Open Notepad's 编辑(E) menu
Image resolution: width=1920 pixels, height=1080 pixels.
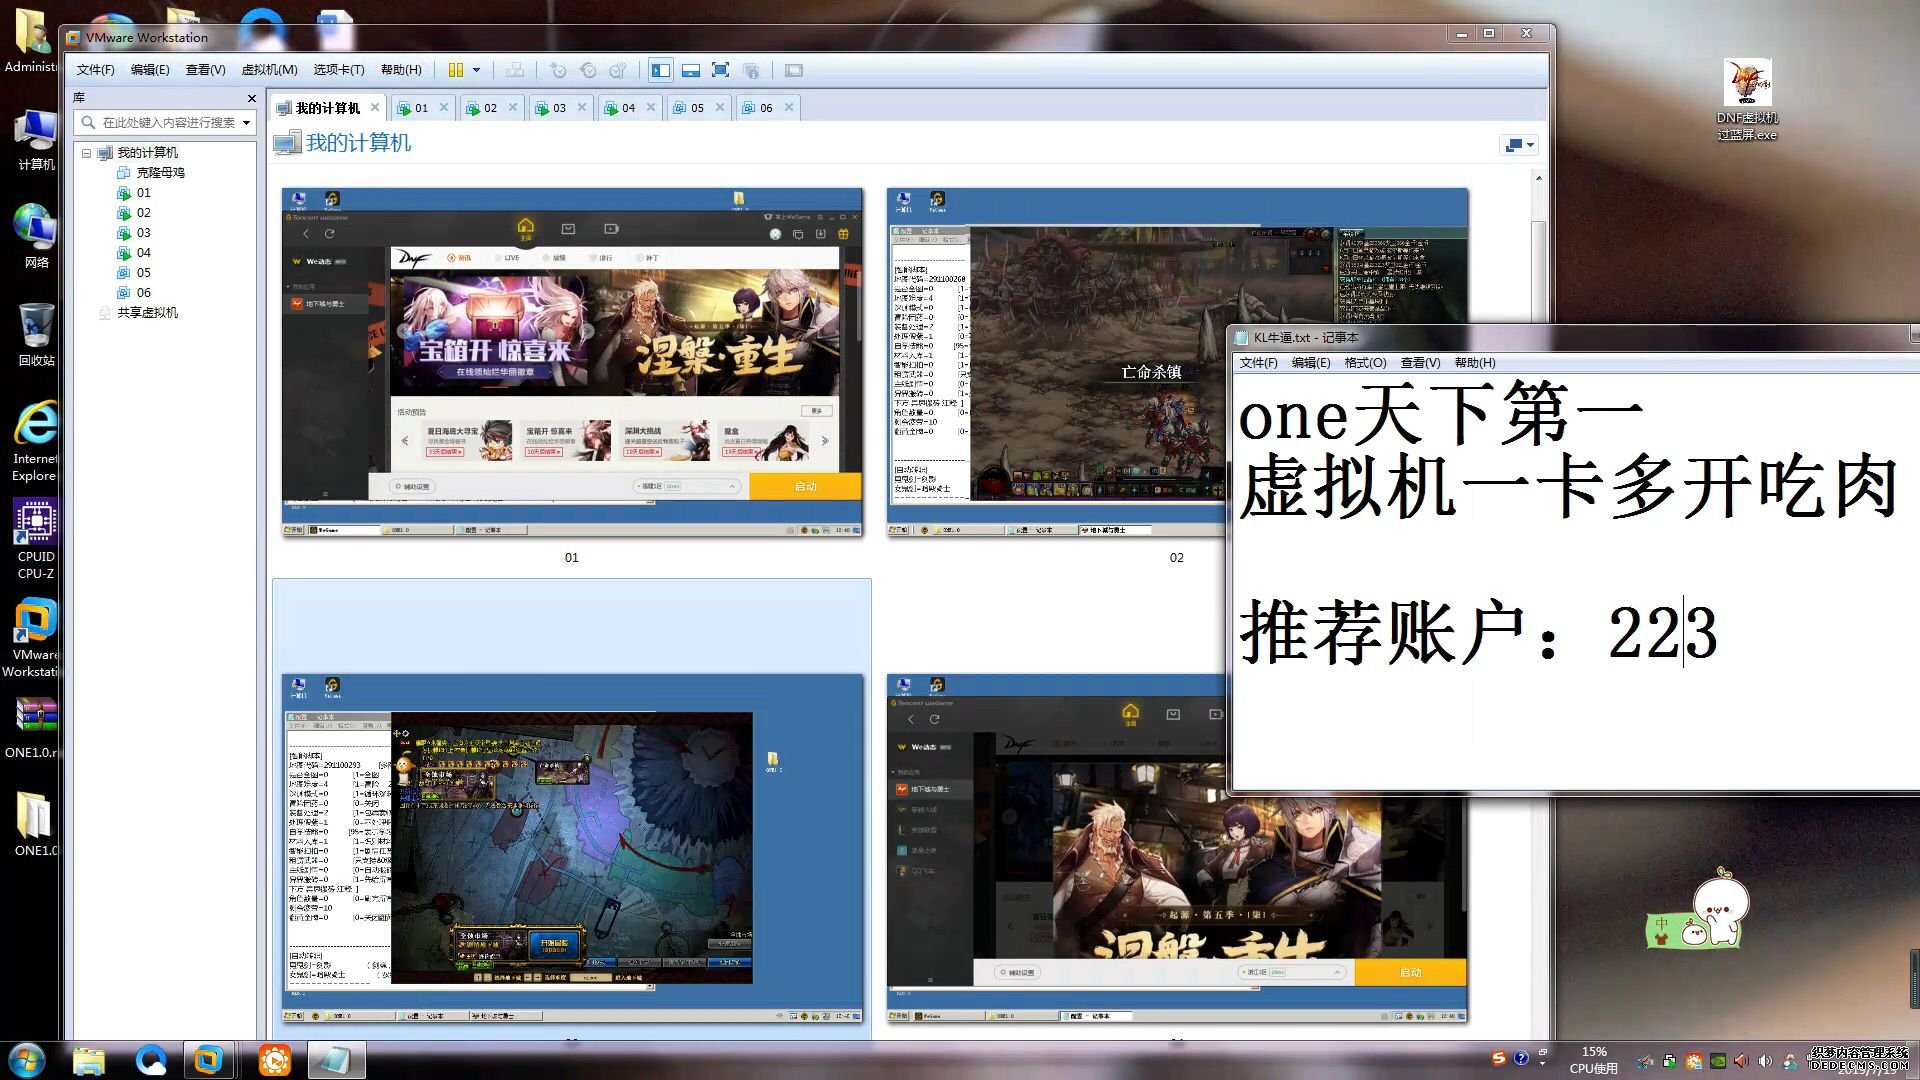pyautogui.click(x=1311, y=363)
